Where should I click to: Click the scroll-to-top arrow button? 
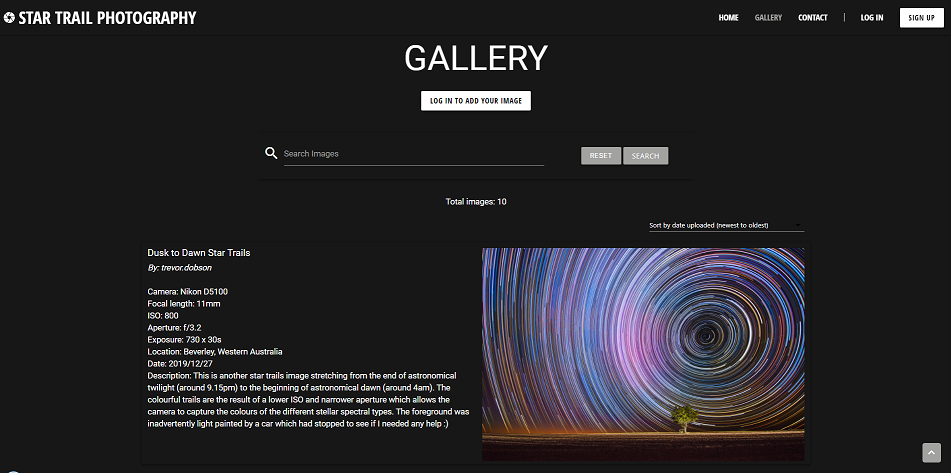coord(931,452)
